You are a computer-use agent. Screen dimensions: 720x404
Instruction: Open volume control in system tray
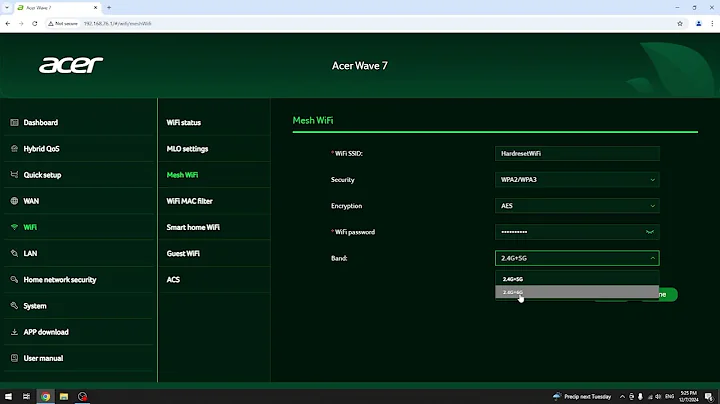click(658, 397)
